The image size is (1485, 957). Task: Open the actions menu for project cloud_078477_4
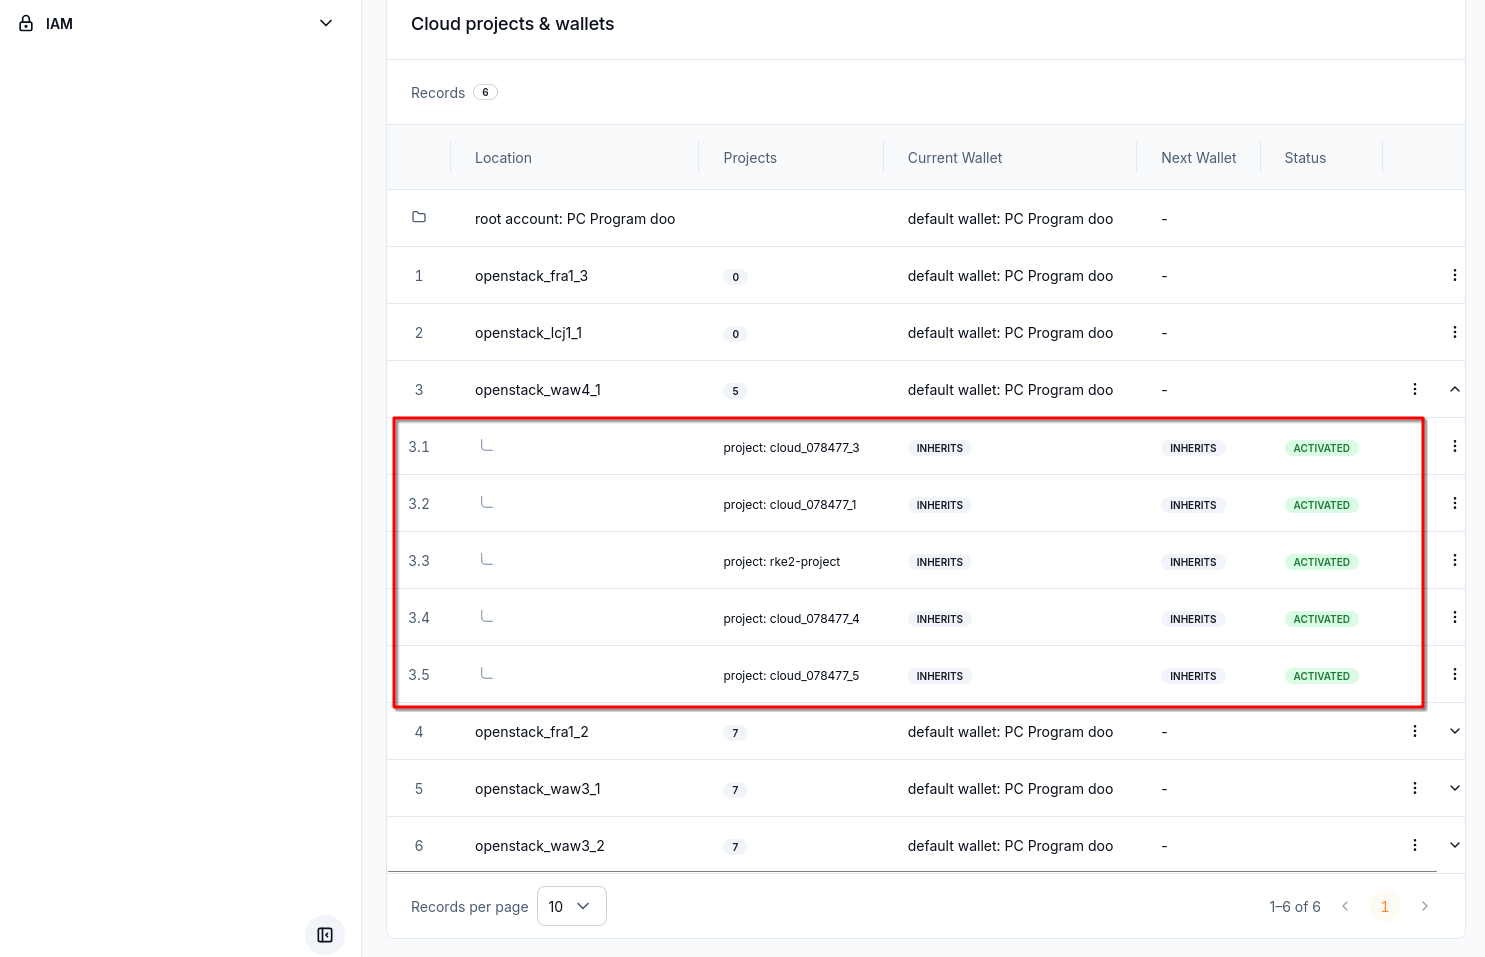[x=1454, y=617]
